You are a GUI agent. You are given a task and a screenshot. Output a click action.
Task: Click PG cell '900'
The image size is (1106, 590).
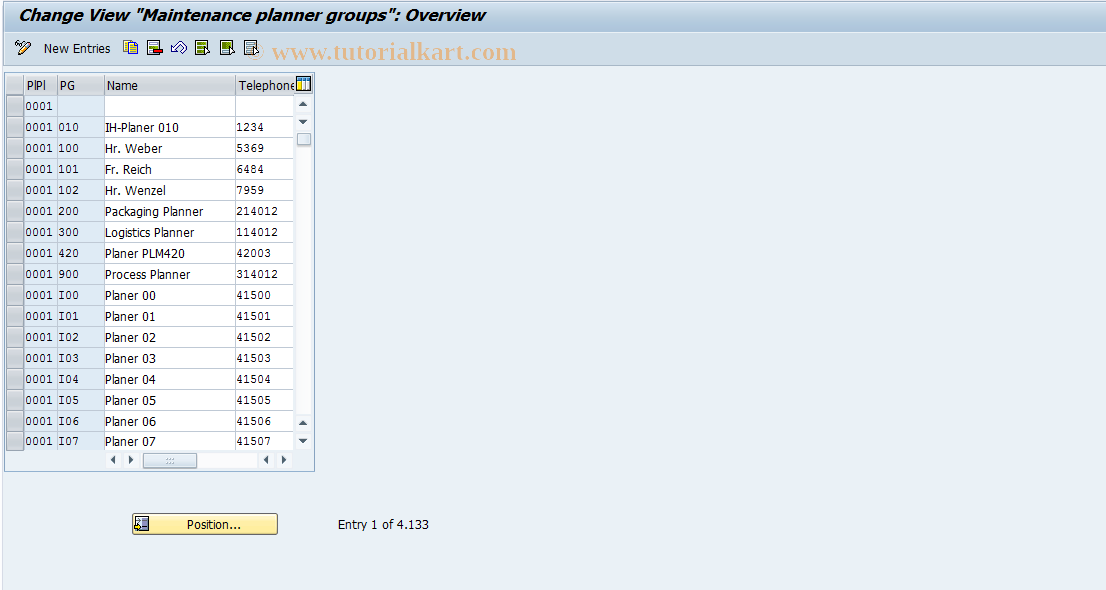pos(80,274)
